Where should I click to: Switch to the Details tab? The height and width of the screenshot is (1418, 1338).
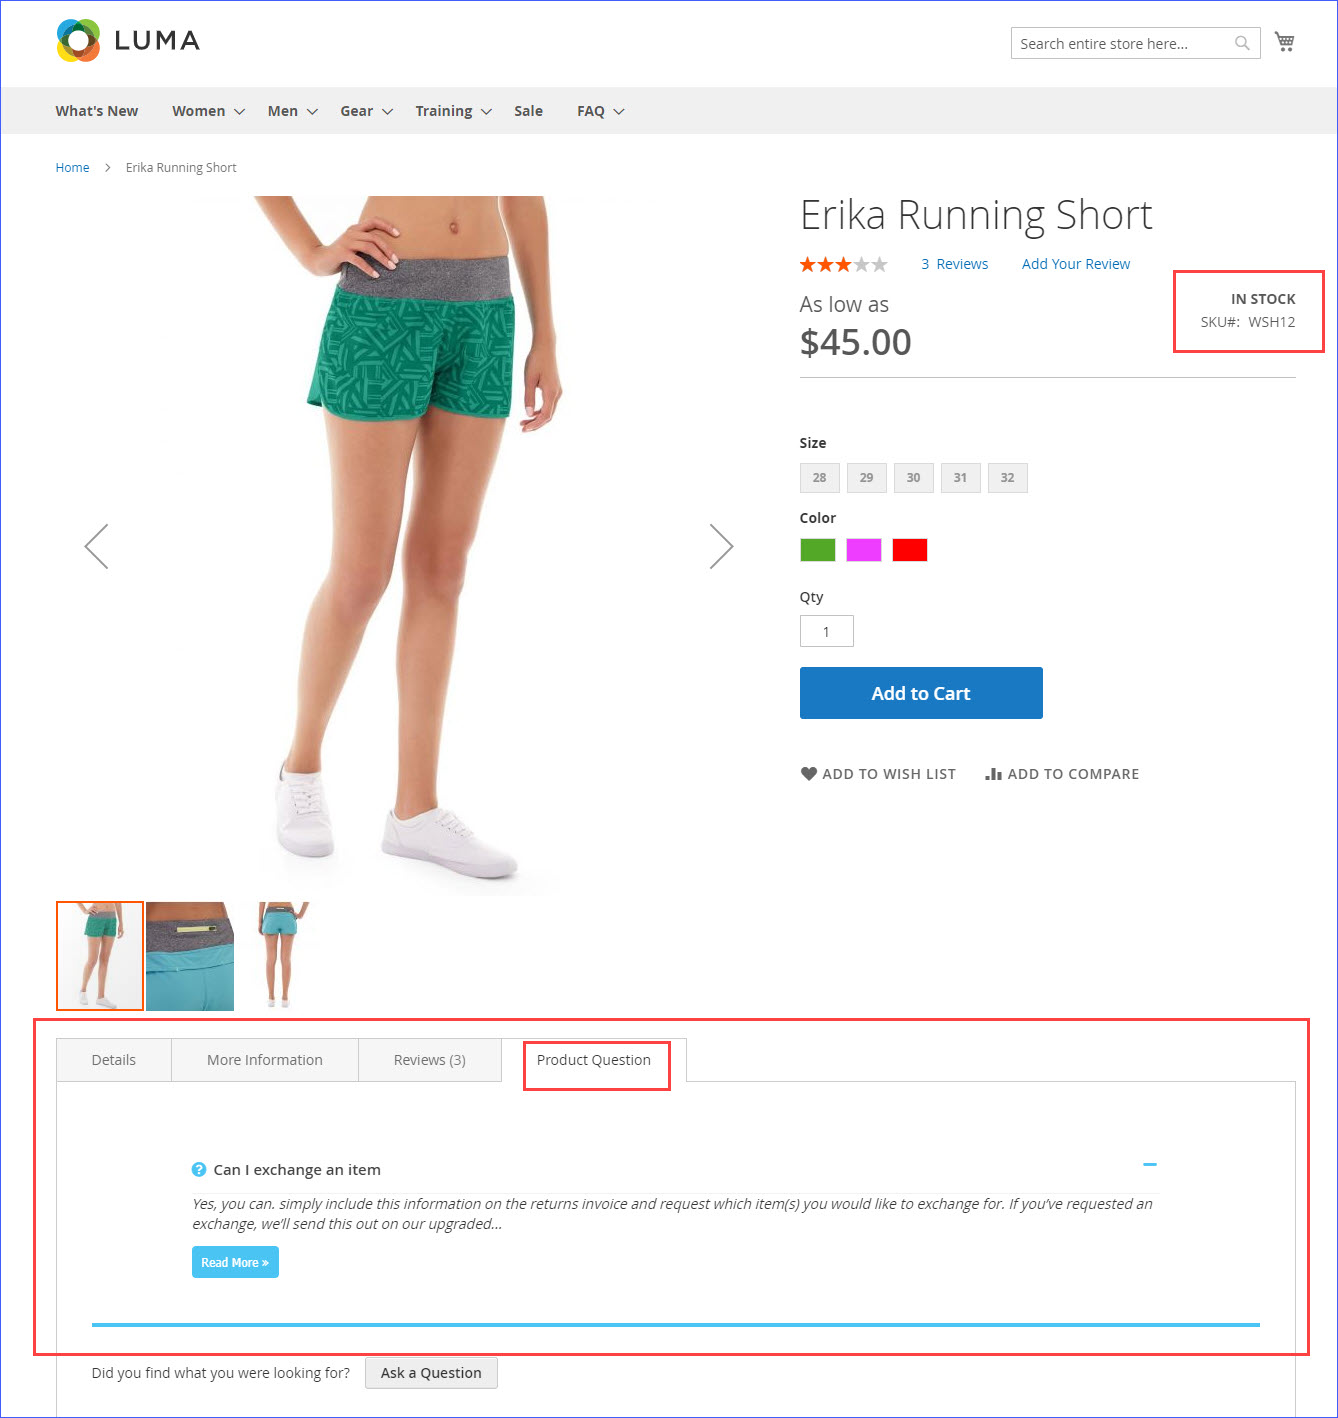(x=113, y=1059)
